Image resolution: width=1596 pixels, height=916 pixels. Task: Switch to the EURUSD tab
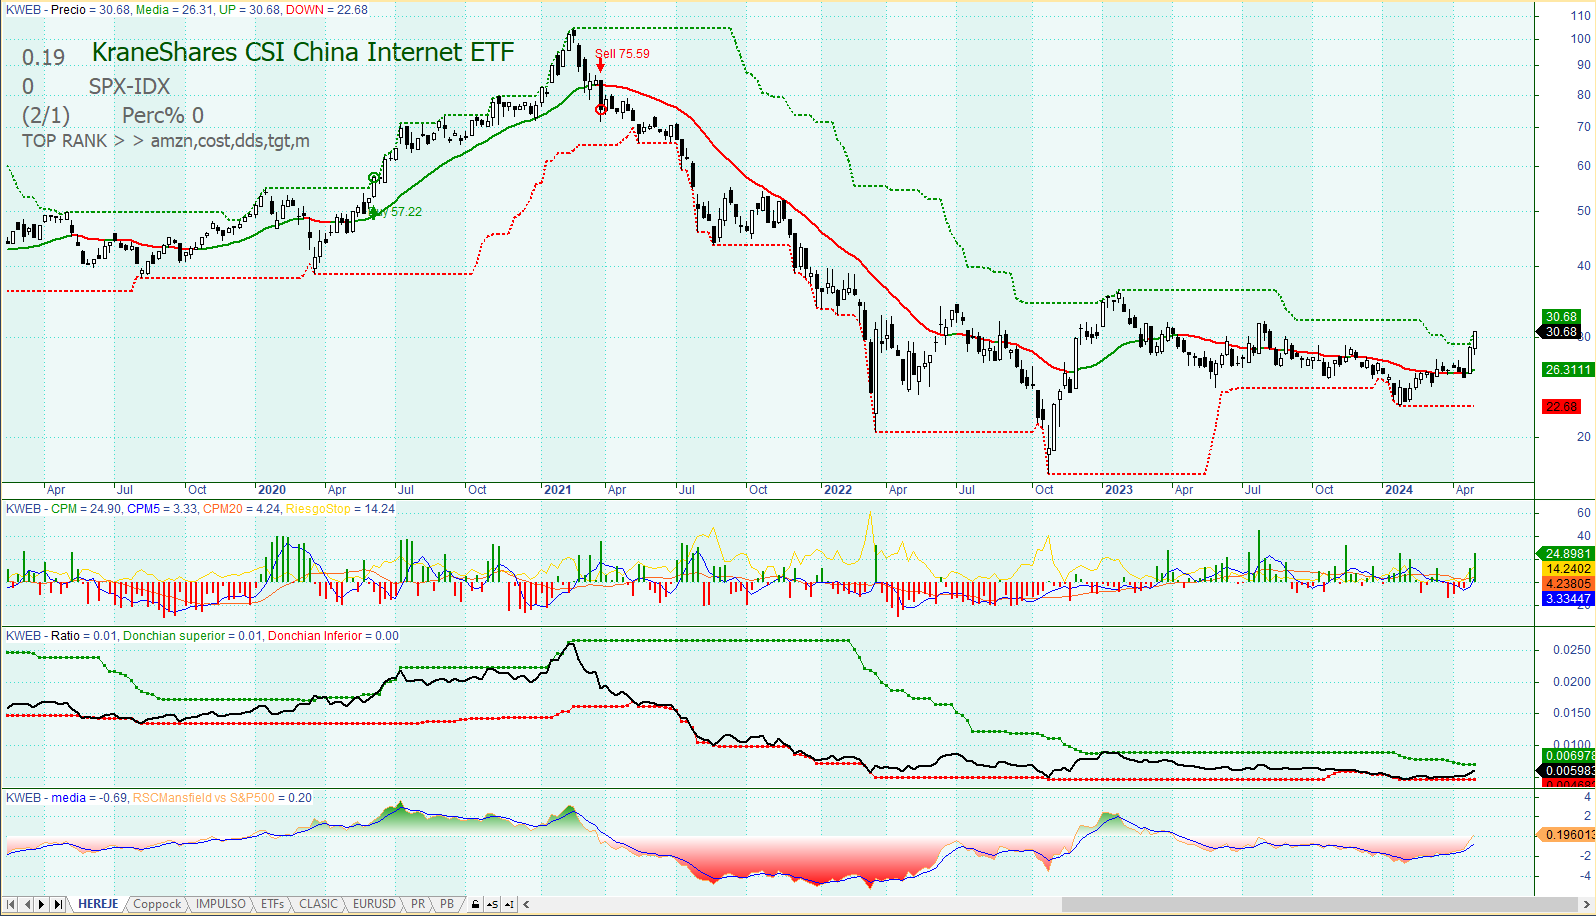point(374,904)
